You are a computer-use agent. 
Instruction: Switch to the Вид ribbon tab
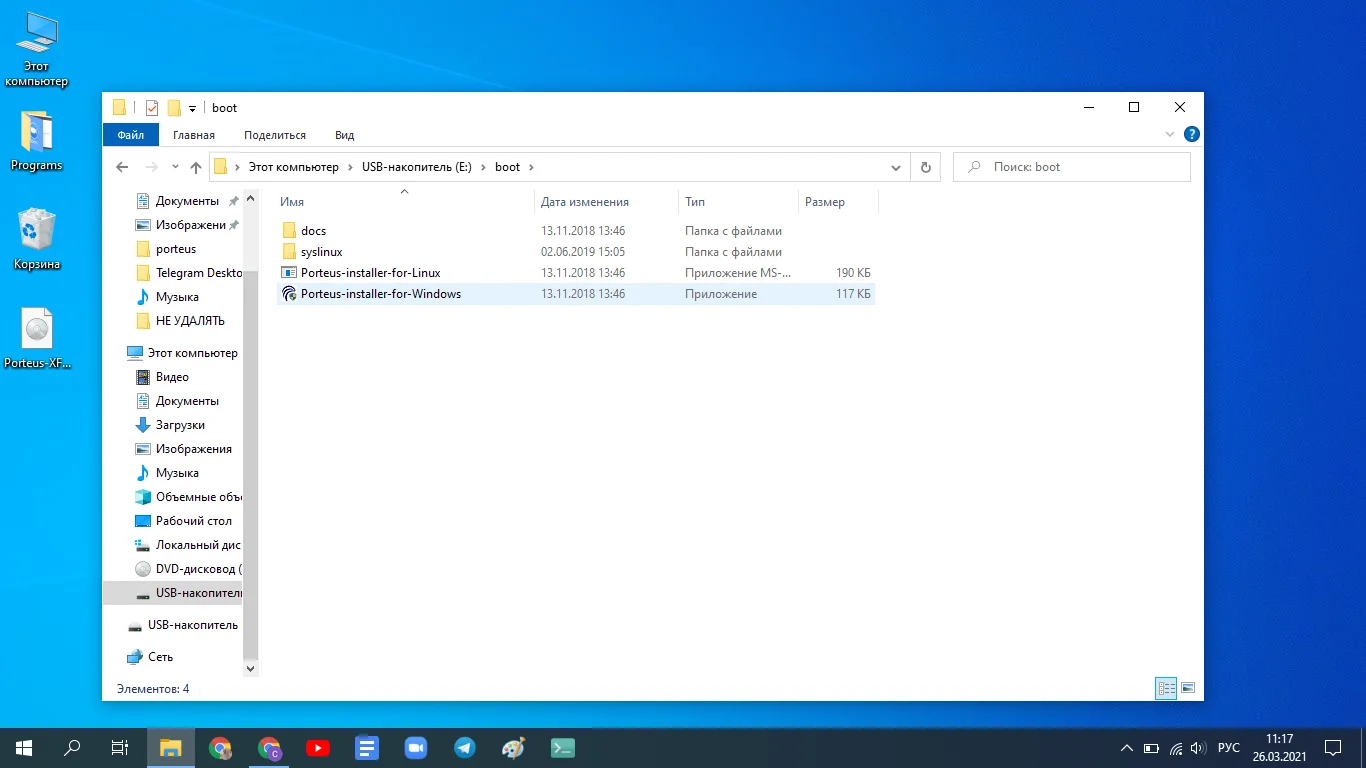(344, 135)
